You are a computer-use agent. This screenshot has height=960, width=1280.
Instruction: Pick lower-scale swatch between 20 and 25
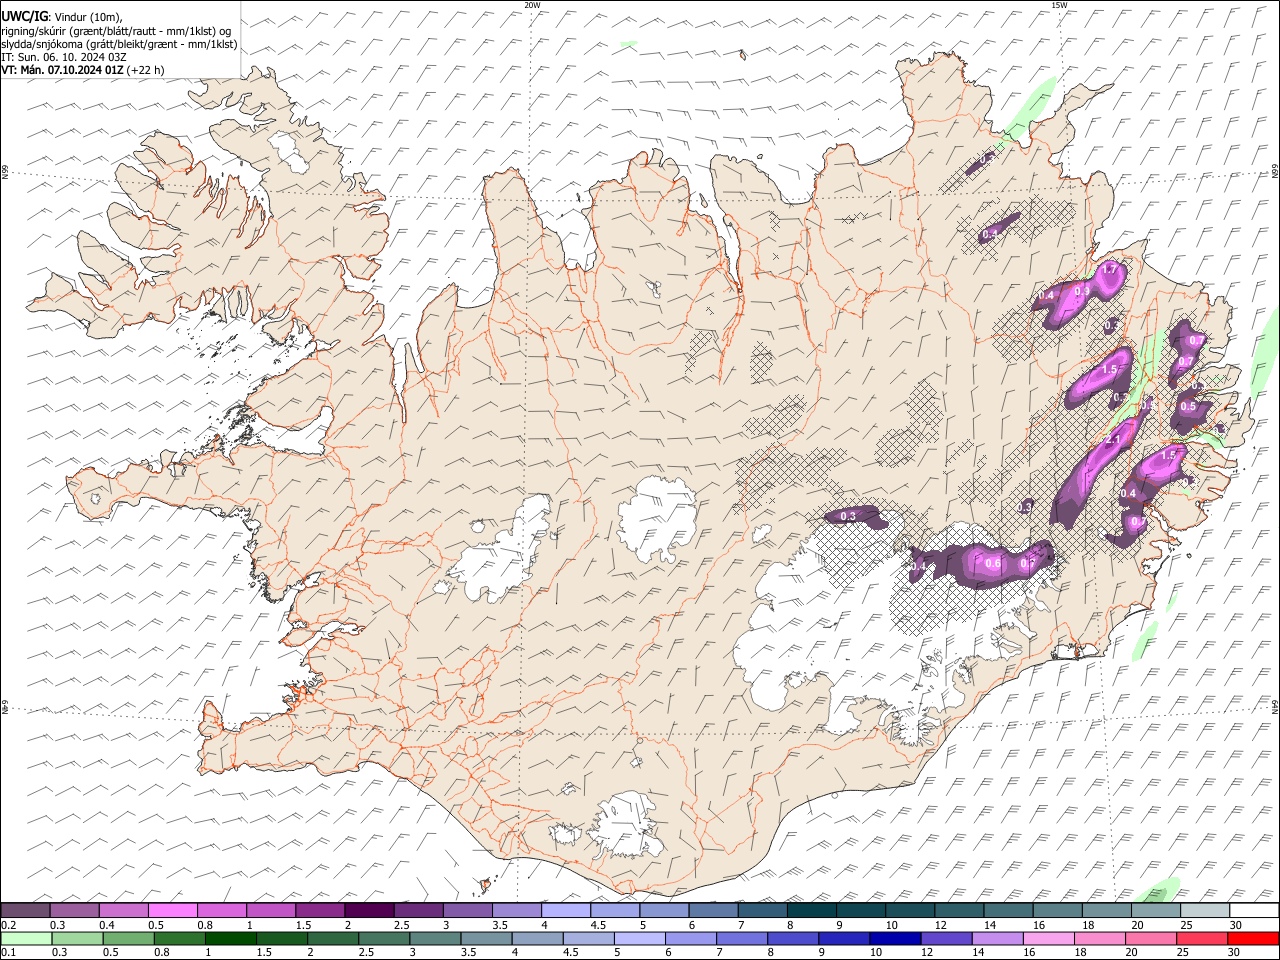[1151, 938]
